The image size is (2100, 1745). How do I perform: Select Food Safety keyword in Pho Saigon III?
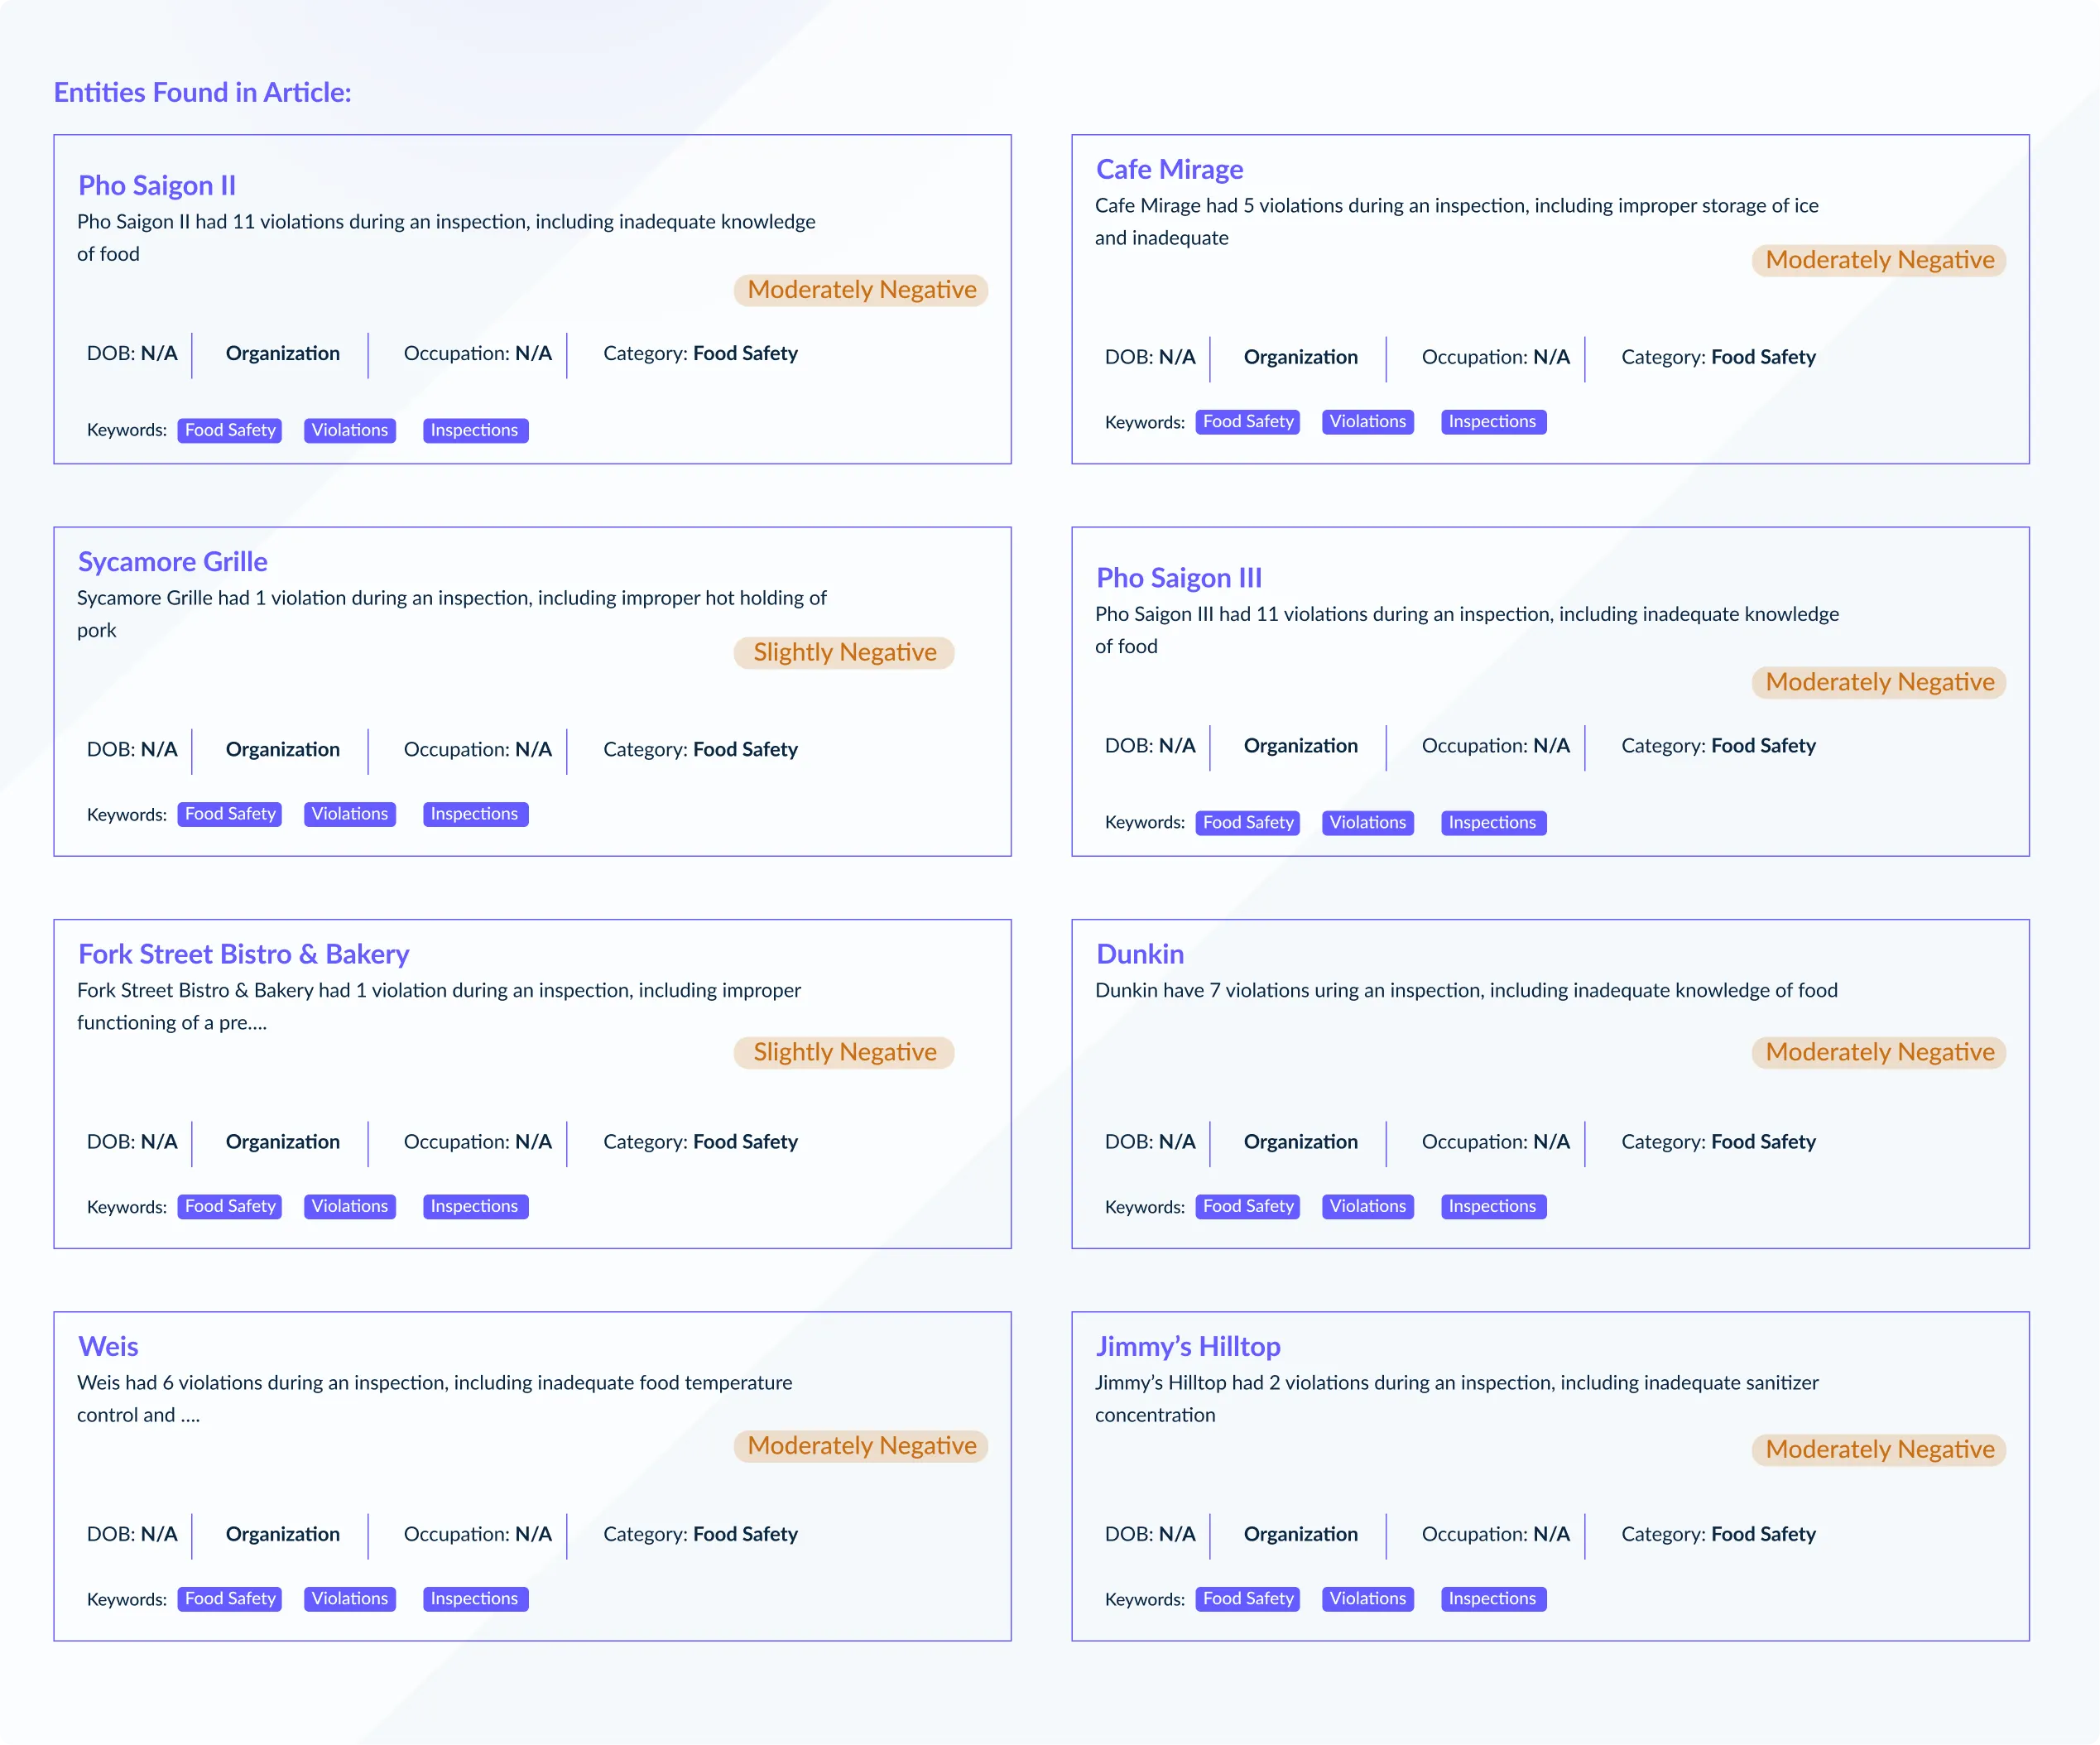click(1248, 823)
